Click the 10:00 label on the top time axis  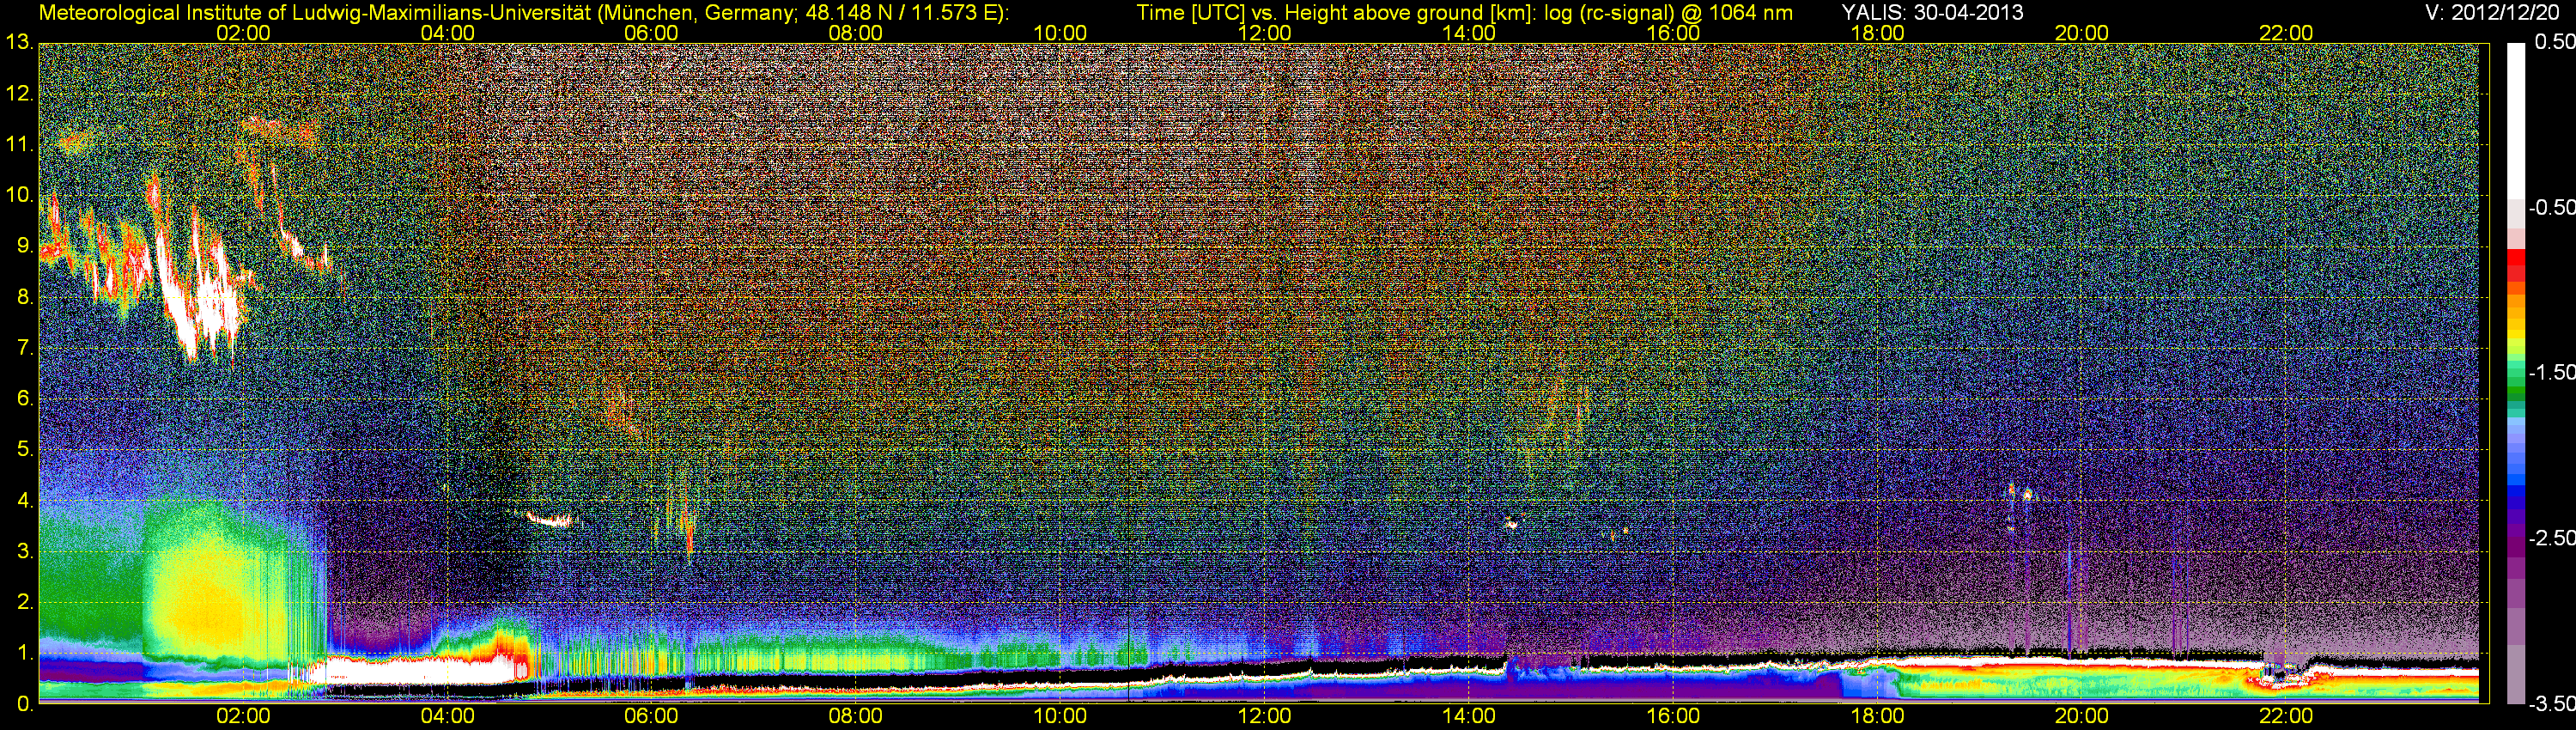1060,33
